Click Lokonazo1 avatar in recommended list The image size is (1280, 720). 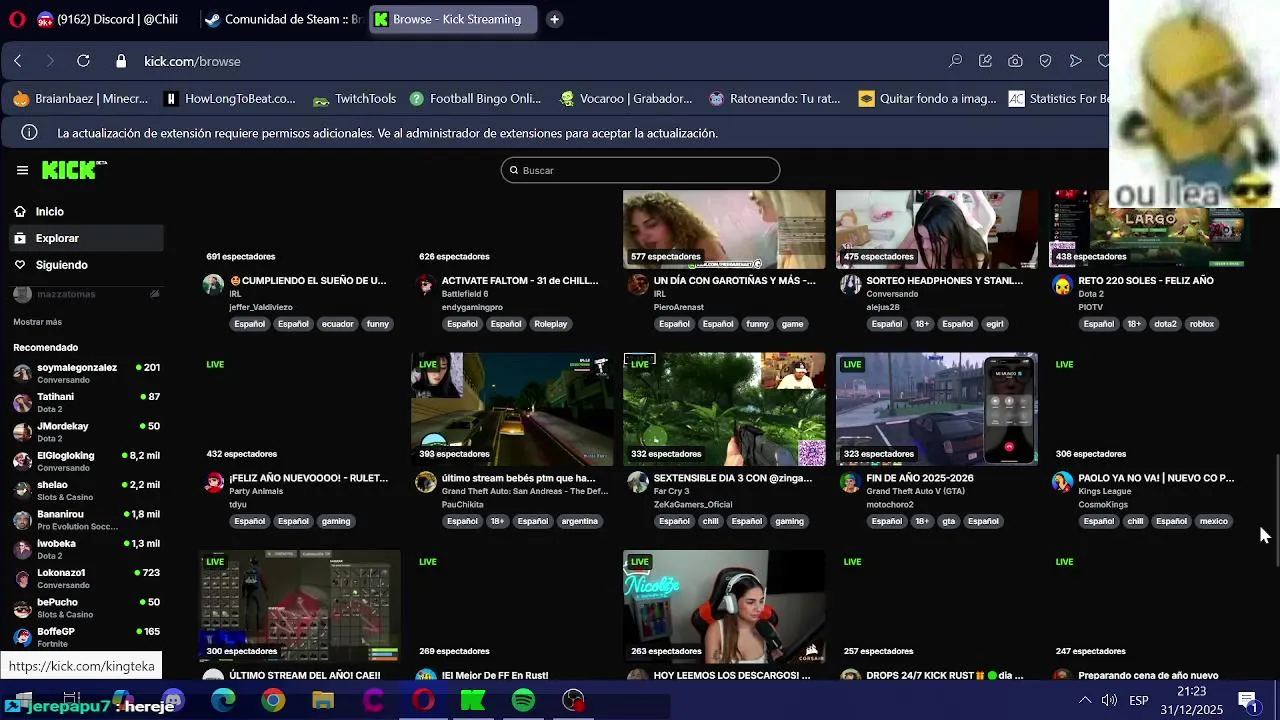tap(22, 578)
